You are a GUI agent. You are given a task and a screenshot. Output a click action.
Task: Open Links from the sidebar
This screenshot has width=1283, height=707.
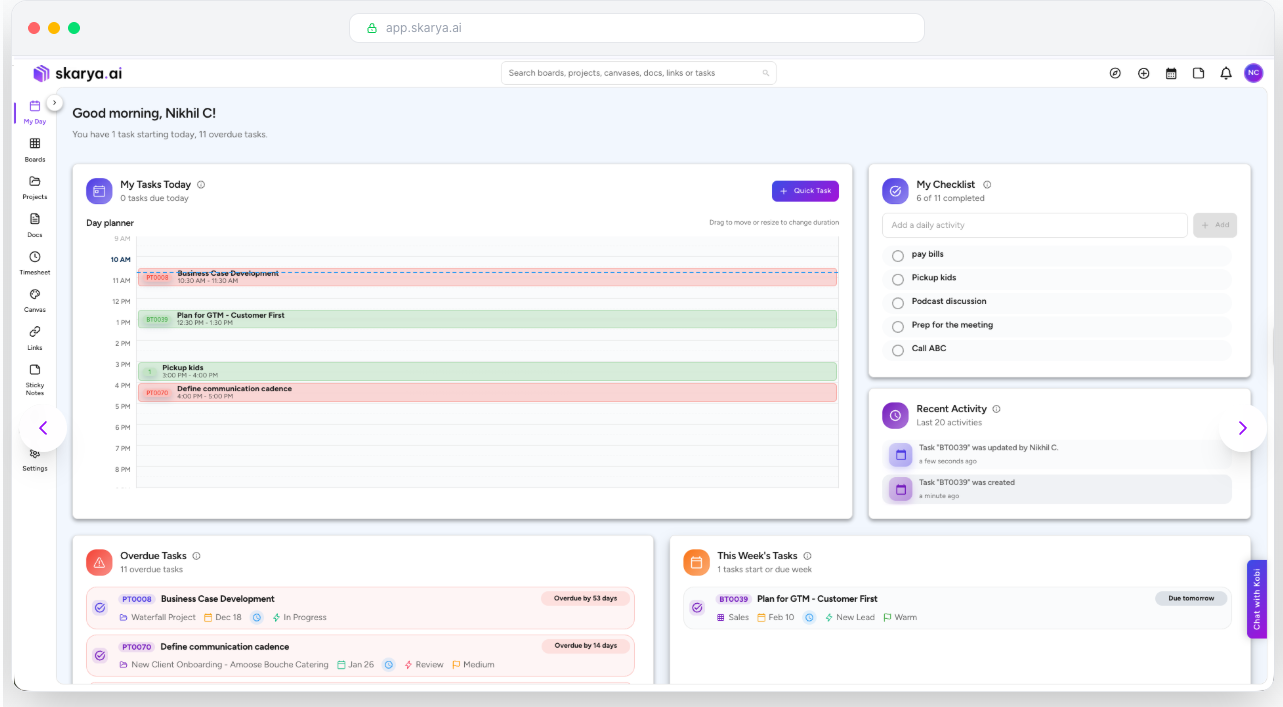pos(35,337)
